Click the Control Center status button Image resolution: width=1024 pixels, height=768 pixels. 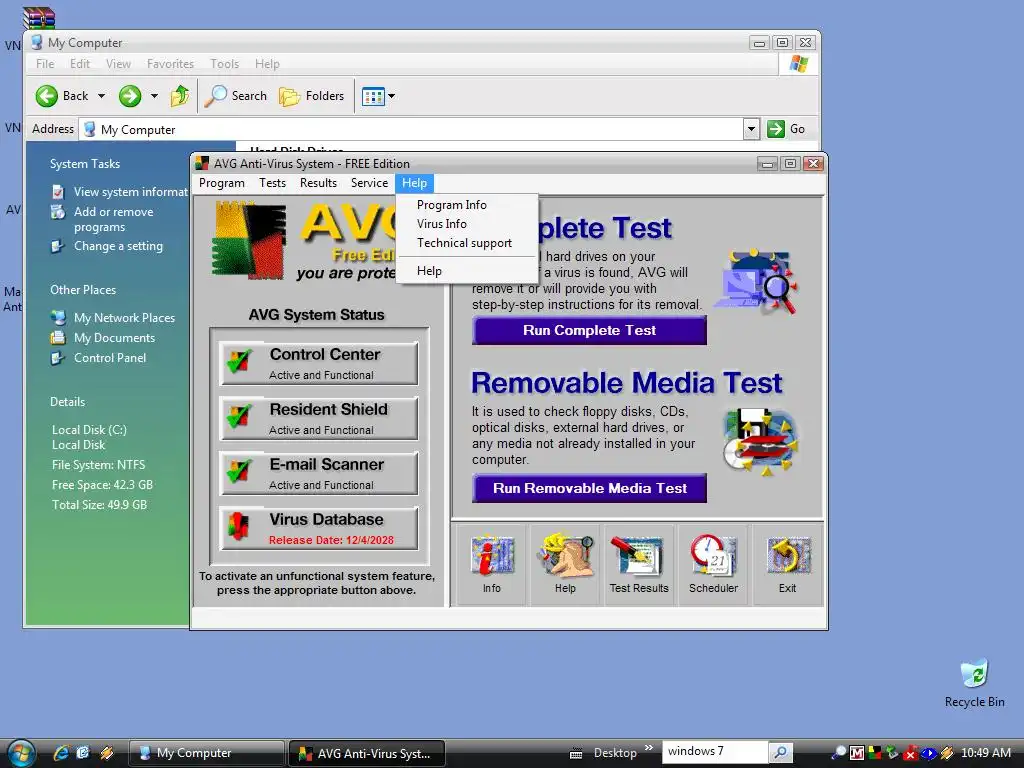(x=319, y=363)
